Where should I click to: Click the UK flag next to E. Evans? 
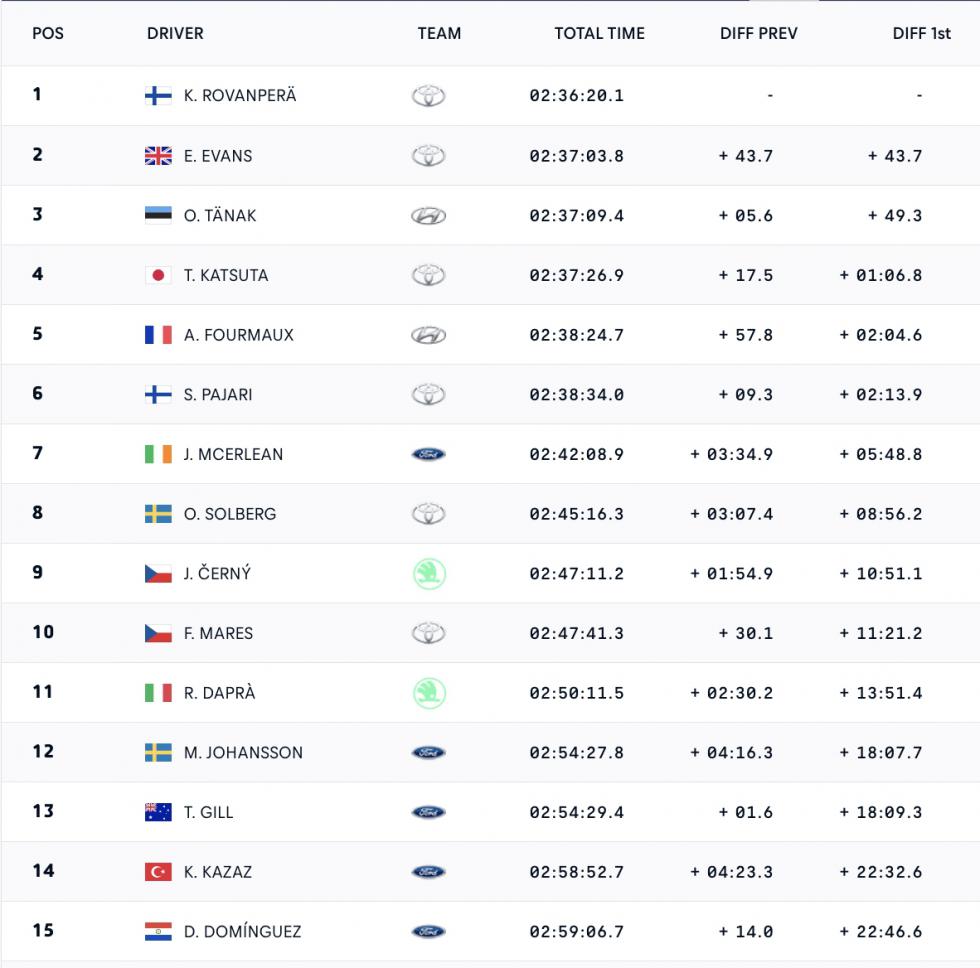pyautogui.click(x=158, y=156)
